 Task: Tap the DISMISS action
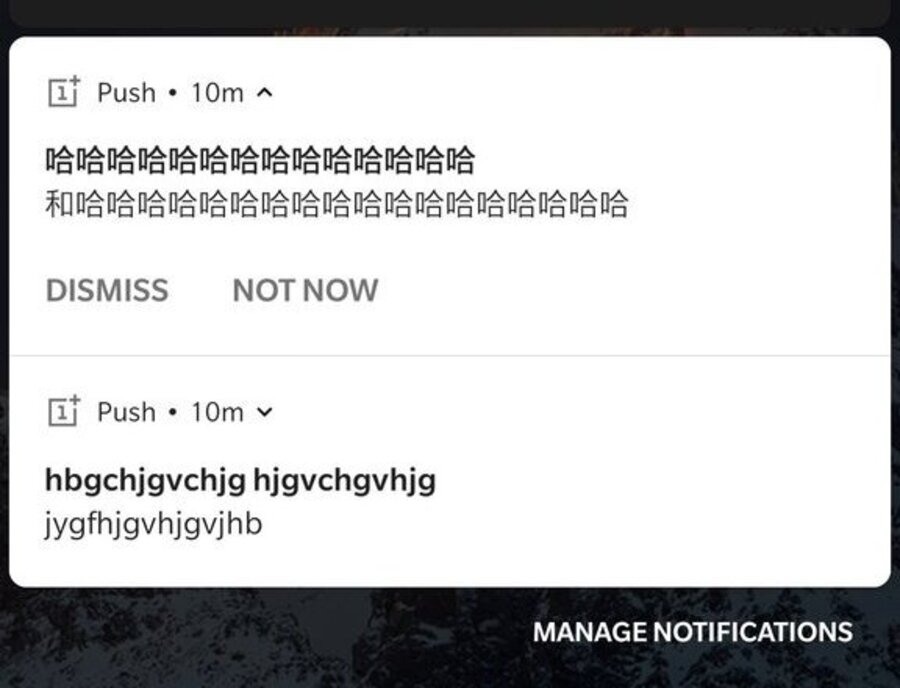107,290
